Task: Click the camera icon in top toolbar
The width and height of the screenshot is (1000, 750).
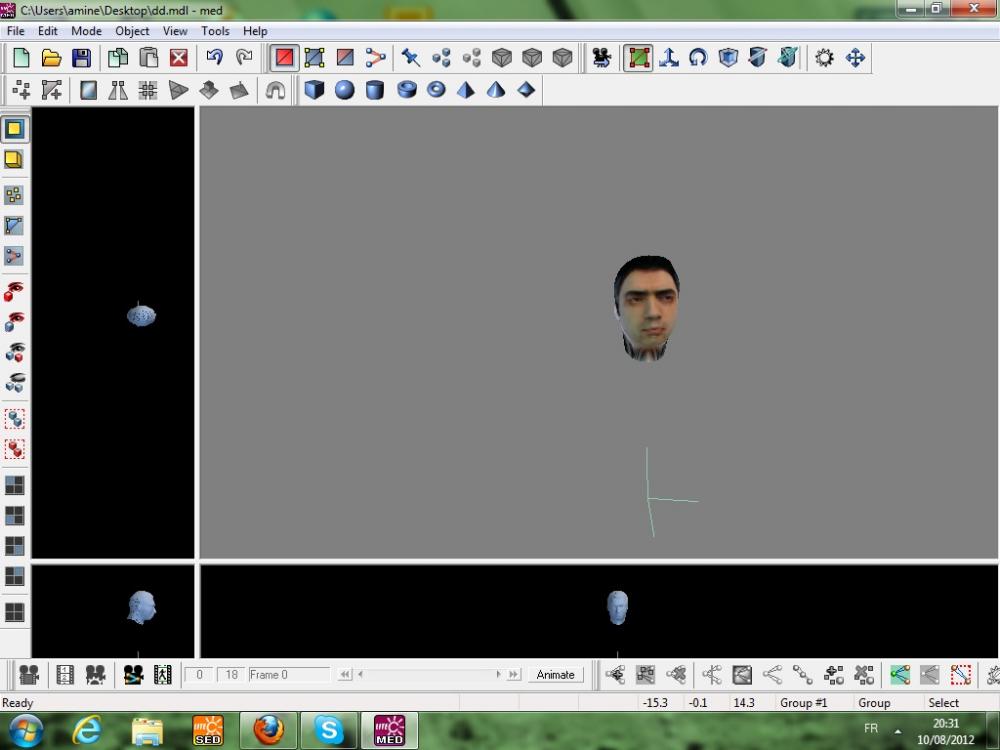Action: pos(601,58)
